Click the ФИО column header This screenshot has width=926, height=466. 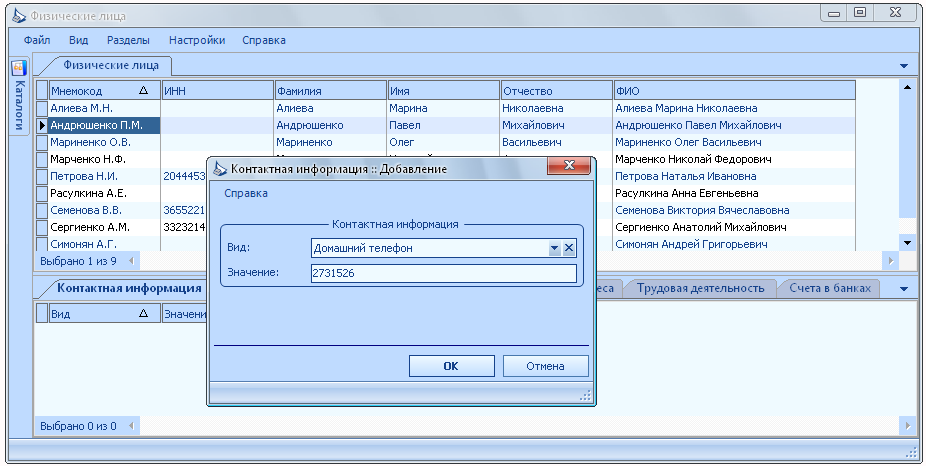(735, 90)
